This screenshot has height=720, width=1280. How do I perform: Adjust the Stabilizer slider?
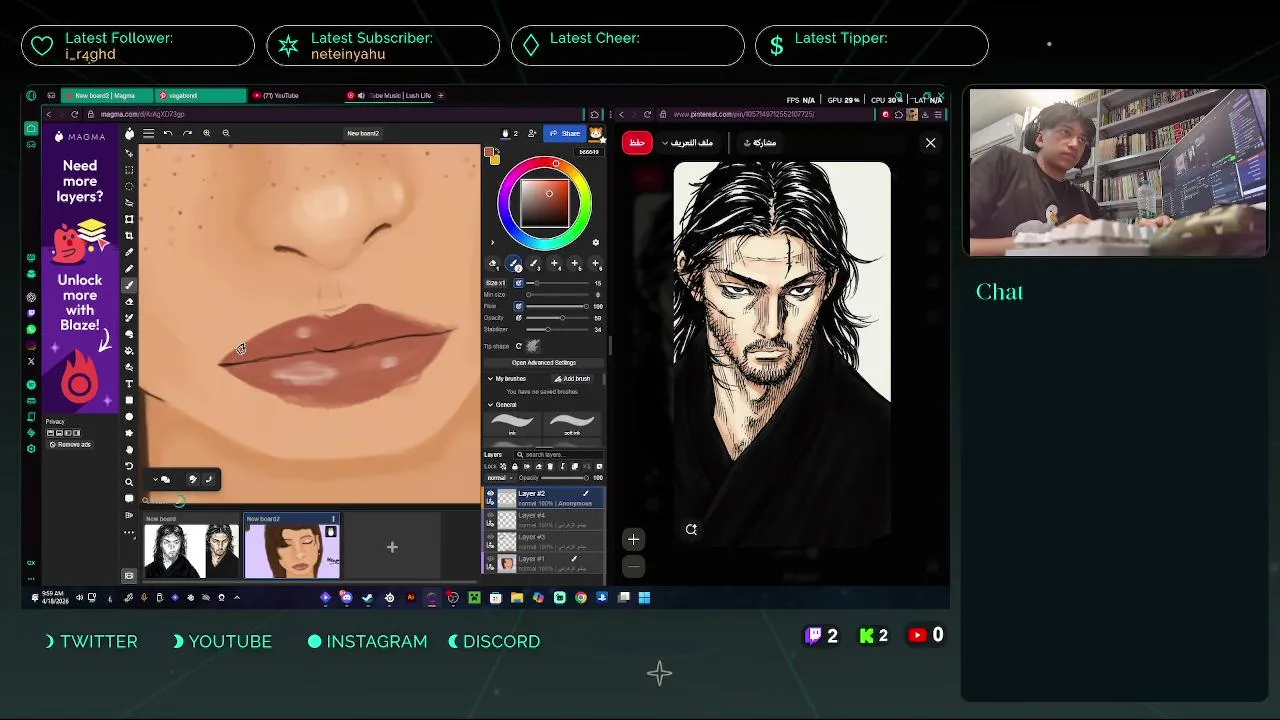coord(557,329)
